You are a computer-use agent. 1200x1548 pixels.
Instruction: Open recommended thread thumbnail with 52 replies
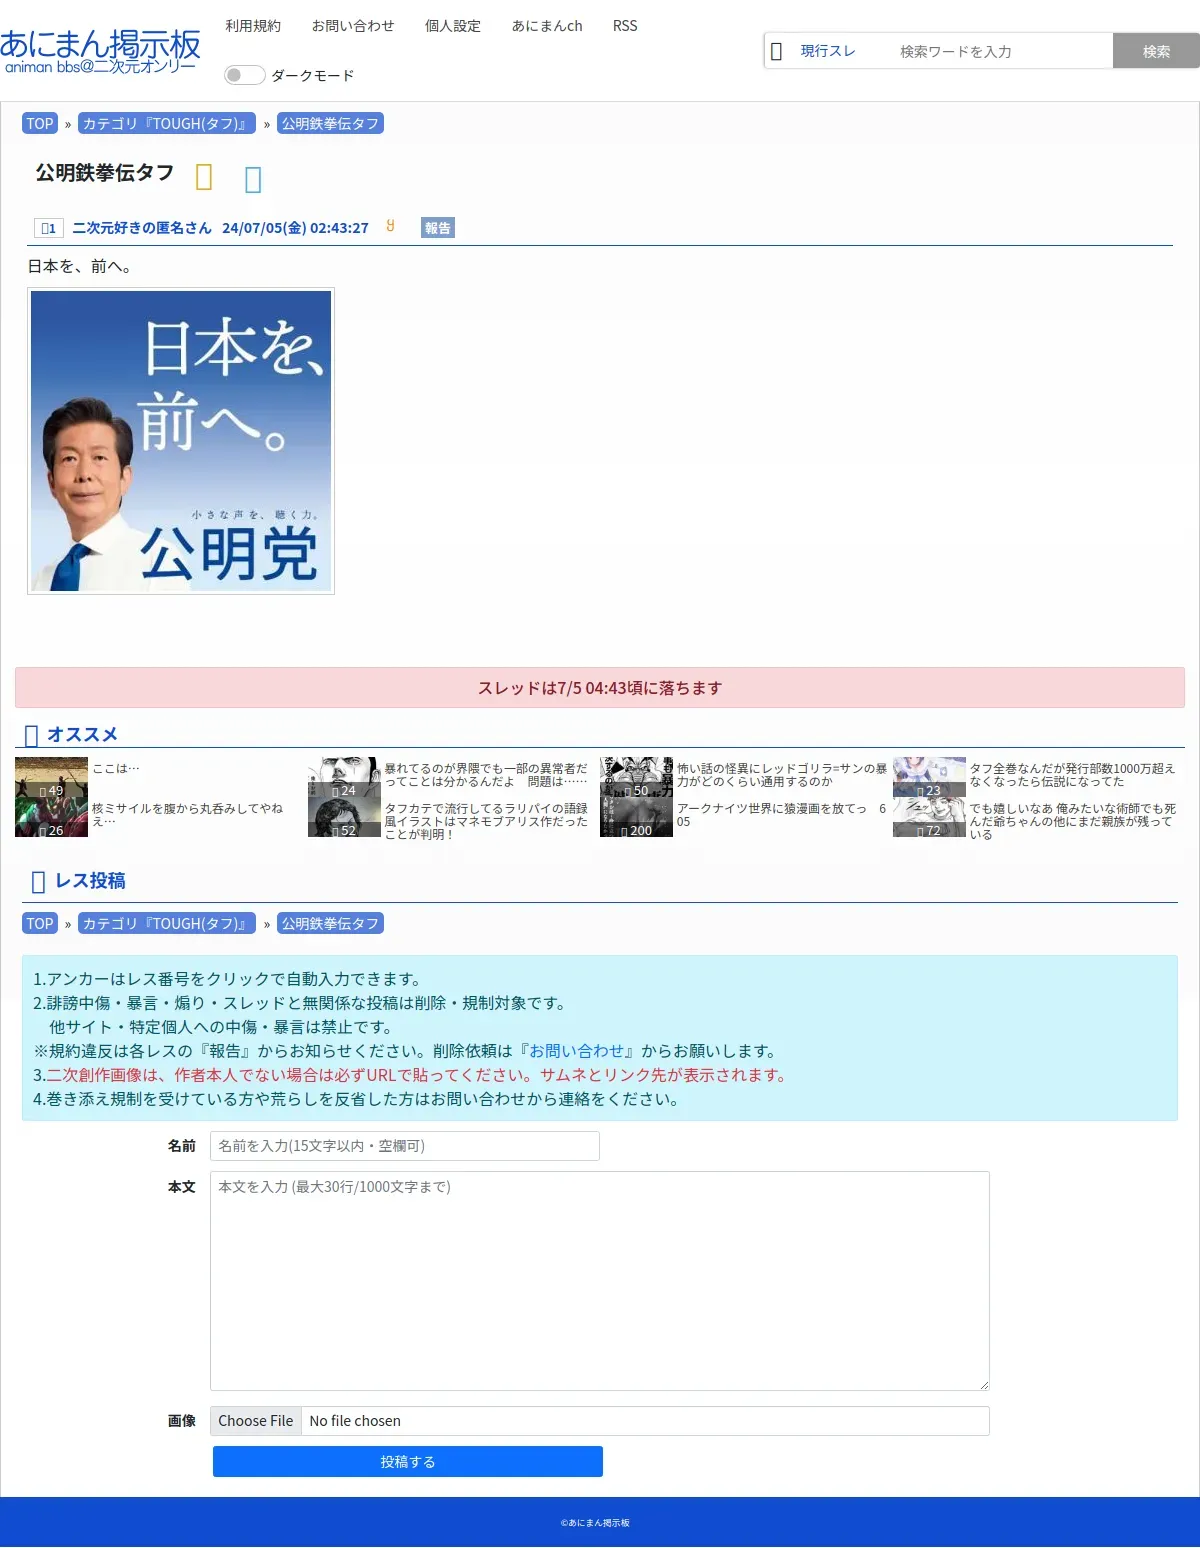344,817
